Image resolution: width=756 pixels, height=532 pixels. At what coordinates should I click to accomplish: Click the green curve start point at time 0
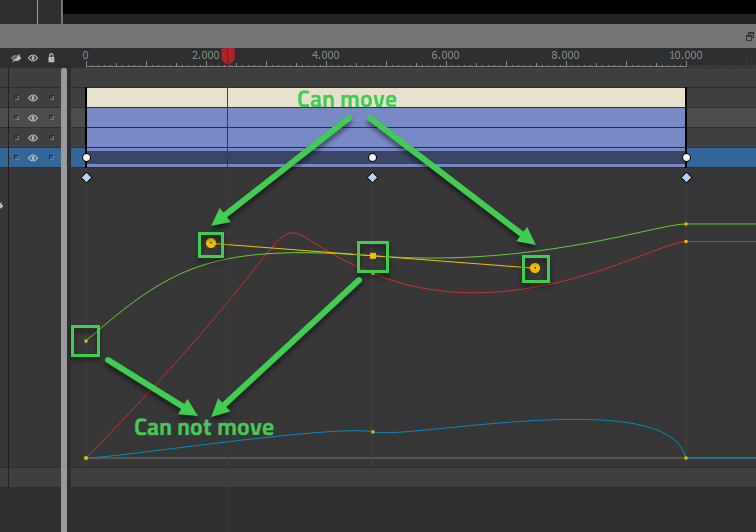(86, 341)
